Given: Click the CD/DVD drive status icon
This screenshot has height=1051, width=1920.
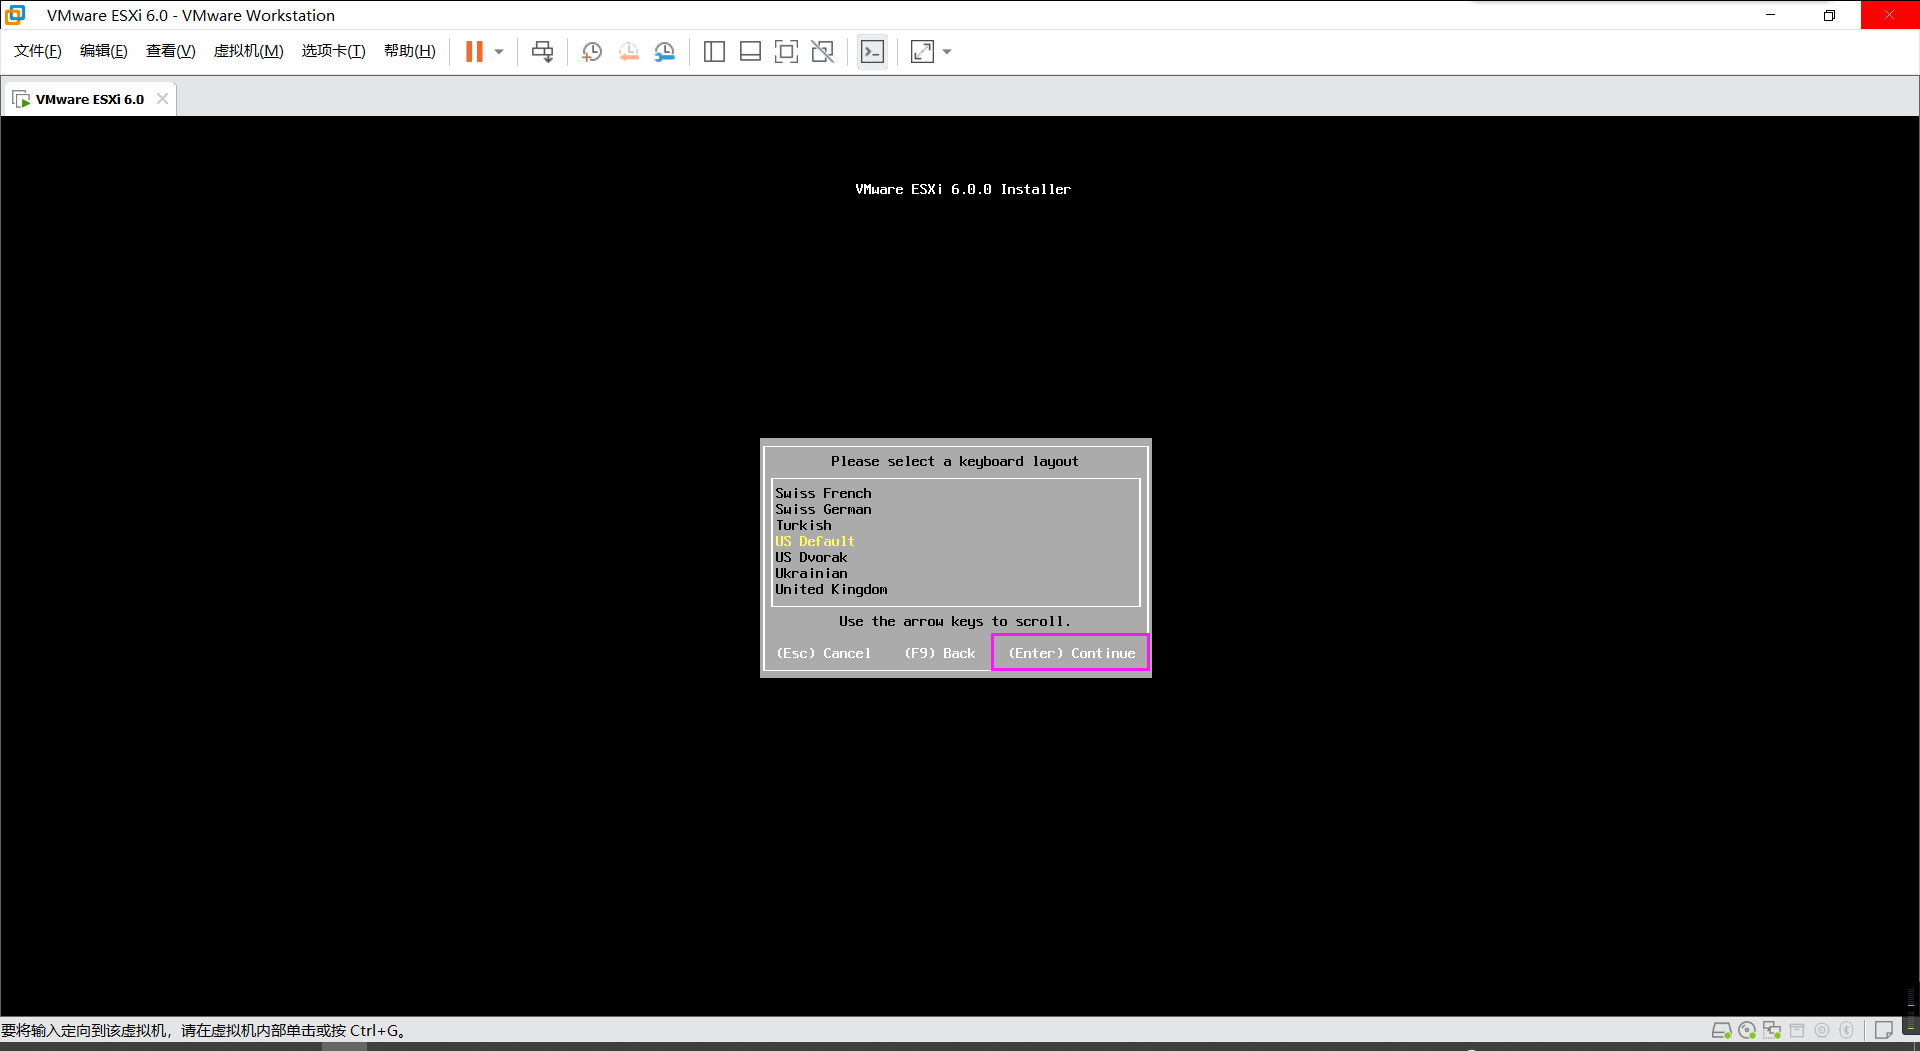Looking at the screenshot, I should tap(1747, 1030).
